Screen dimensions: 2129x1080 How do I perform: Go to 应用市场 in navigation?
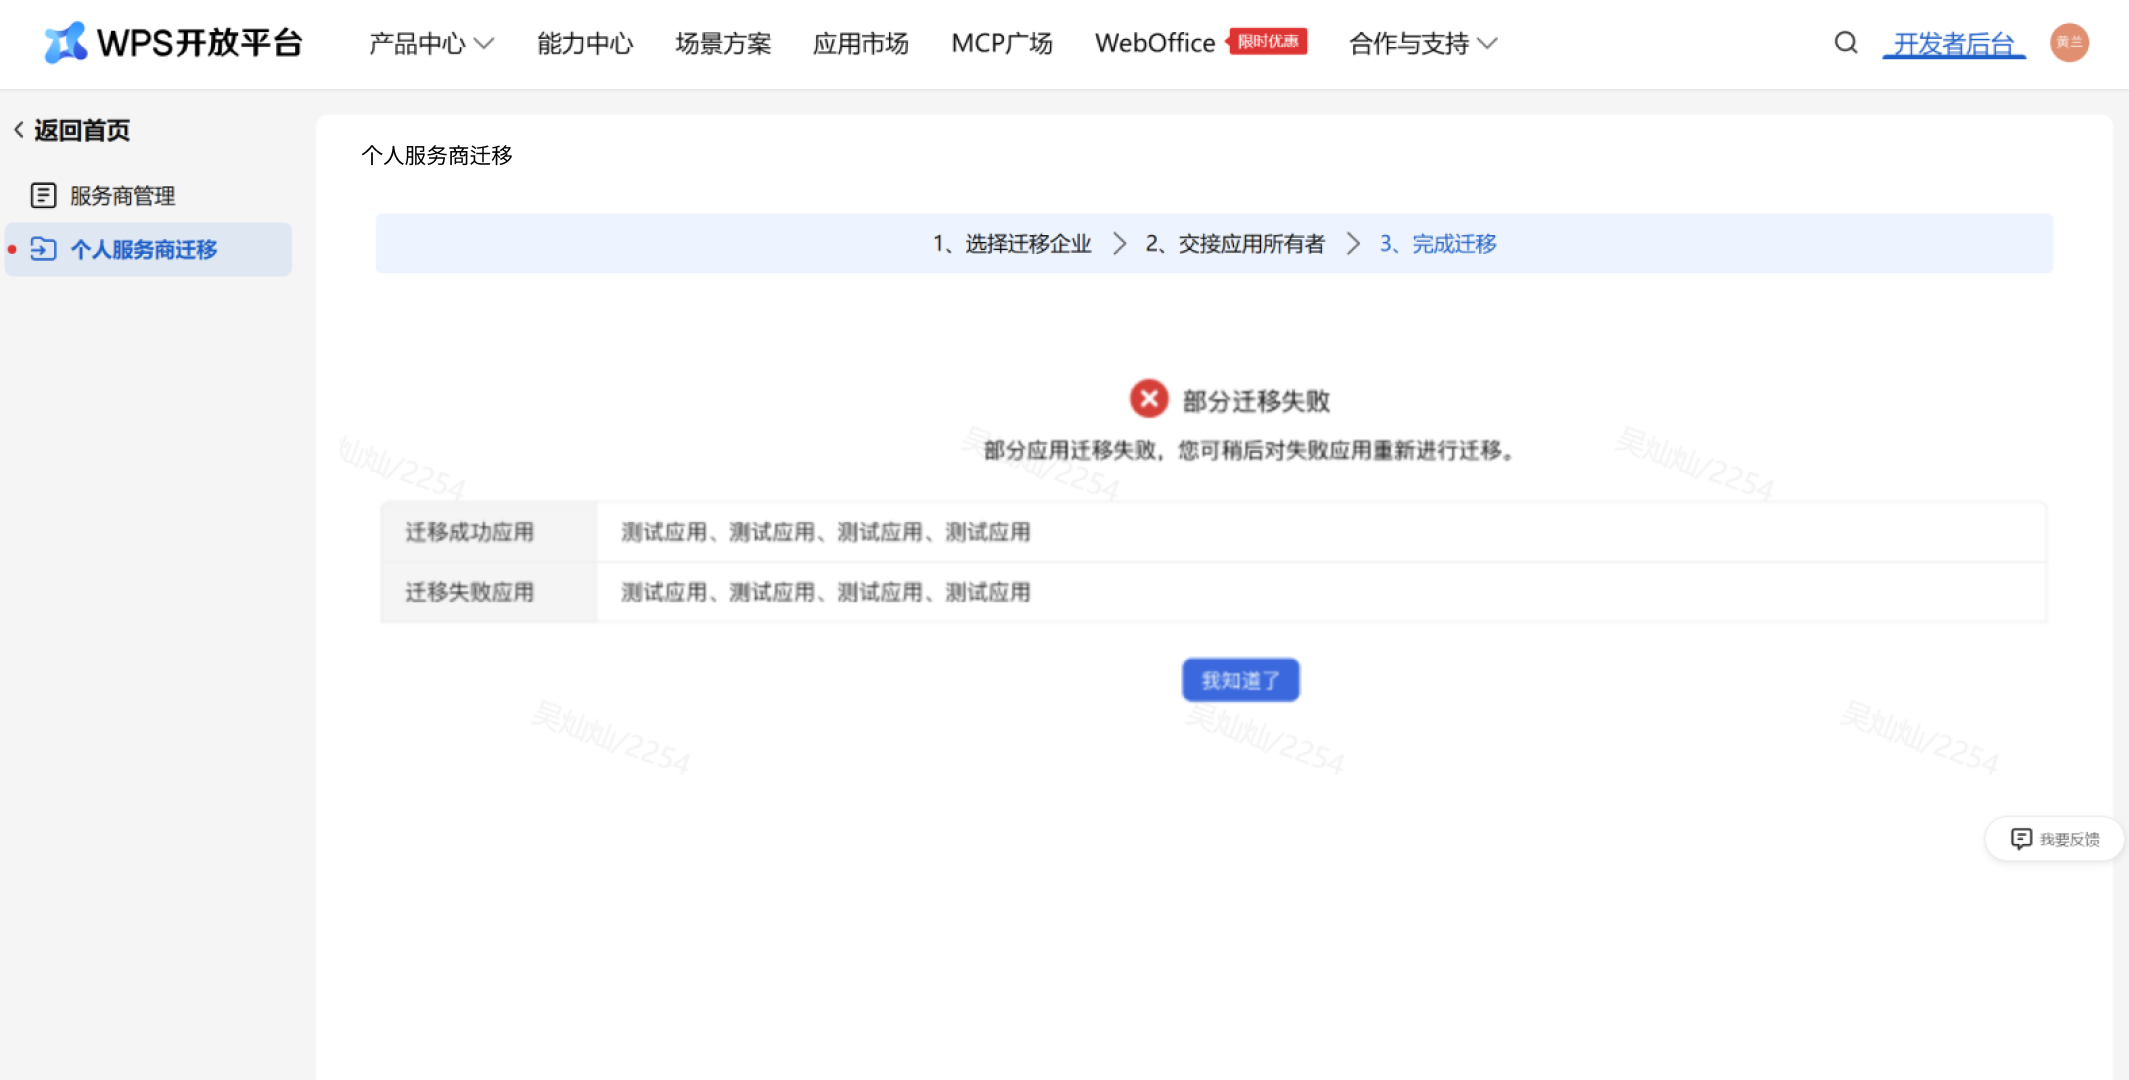860,44
